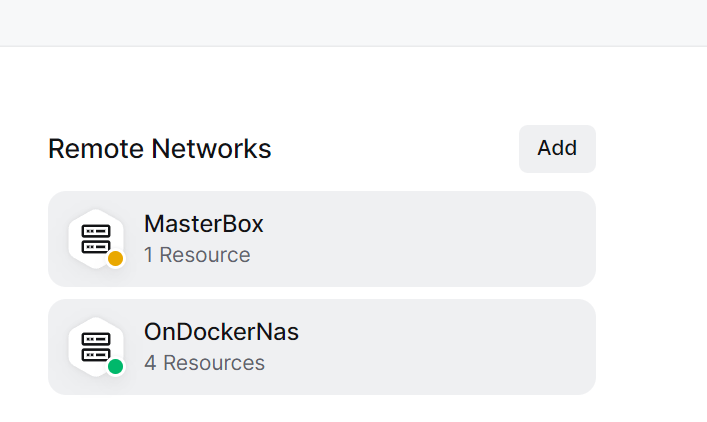Click the Remote Networks heading

point(160,149)
